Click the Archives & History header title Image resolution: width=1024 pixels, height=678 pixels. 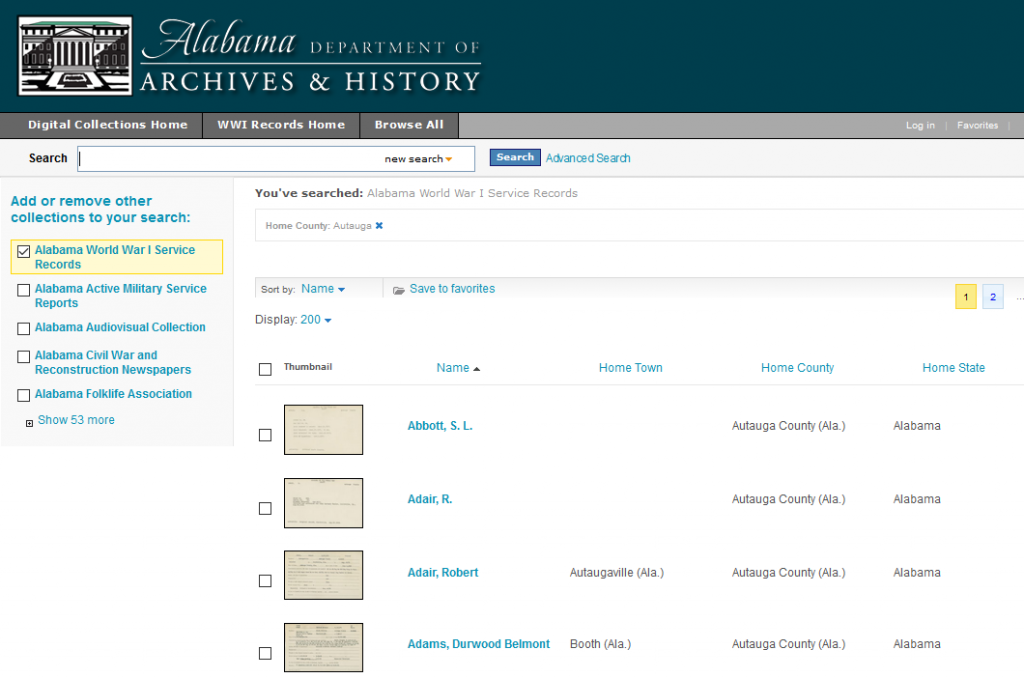click(x=311, y=82)
